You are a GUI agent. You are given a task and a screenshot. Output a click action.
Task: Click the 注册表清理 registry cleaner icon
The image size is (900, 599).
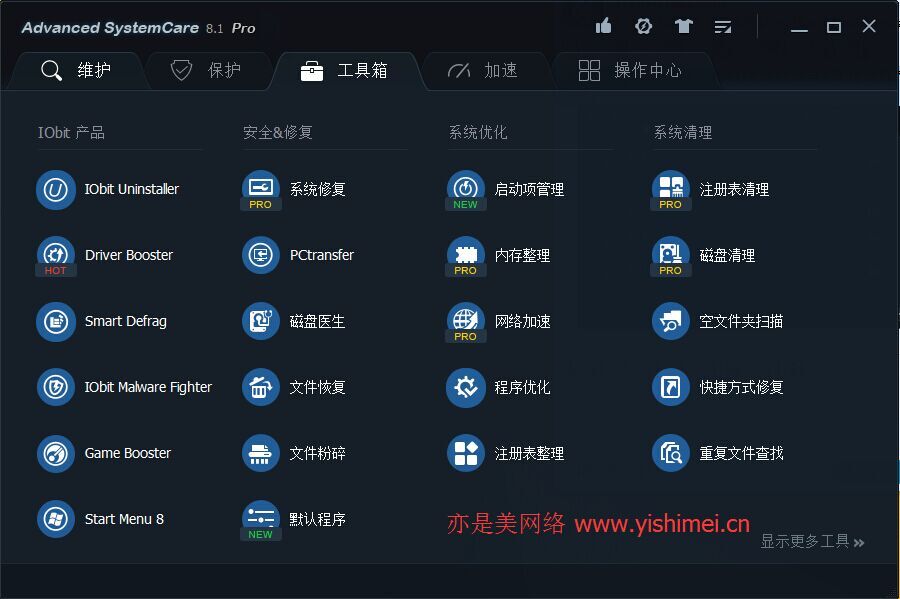tap(671, 189)
